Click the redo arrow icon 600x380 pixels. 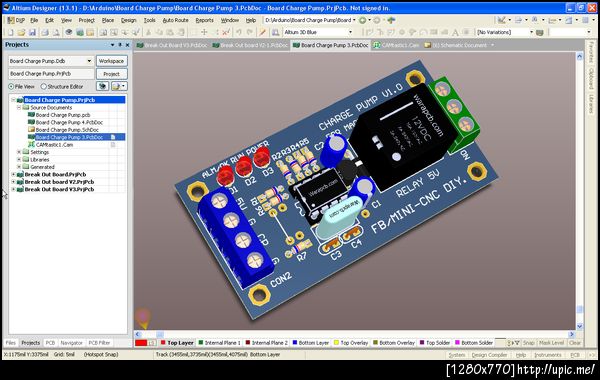coord(249,33)
